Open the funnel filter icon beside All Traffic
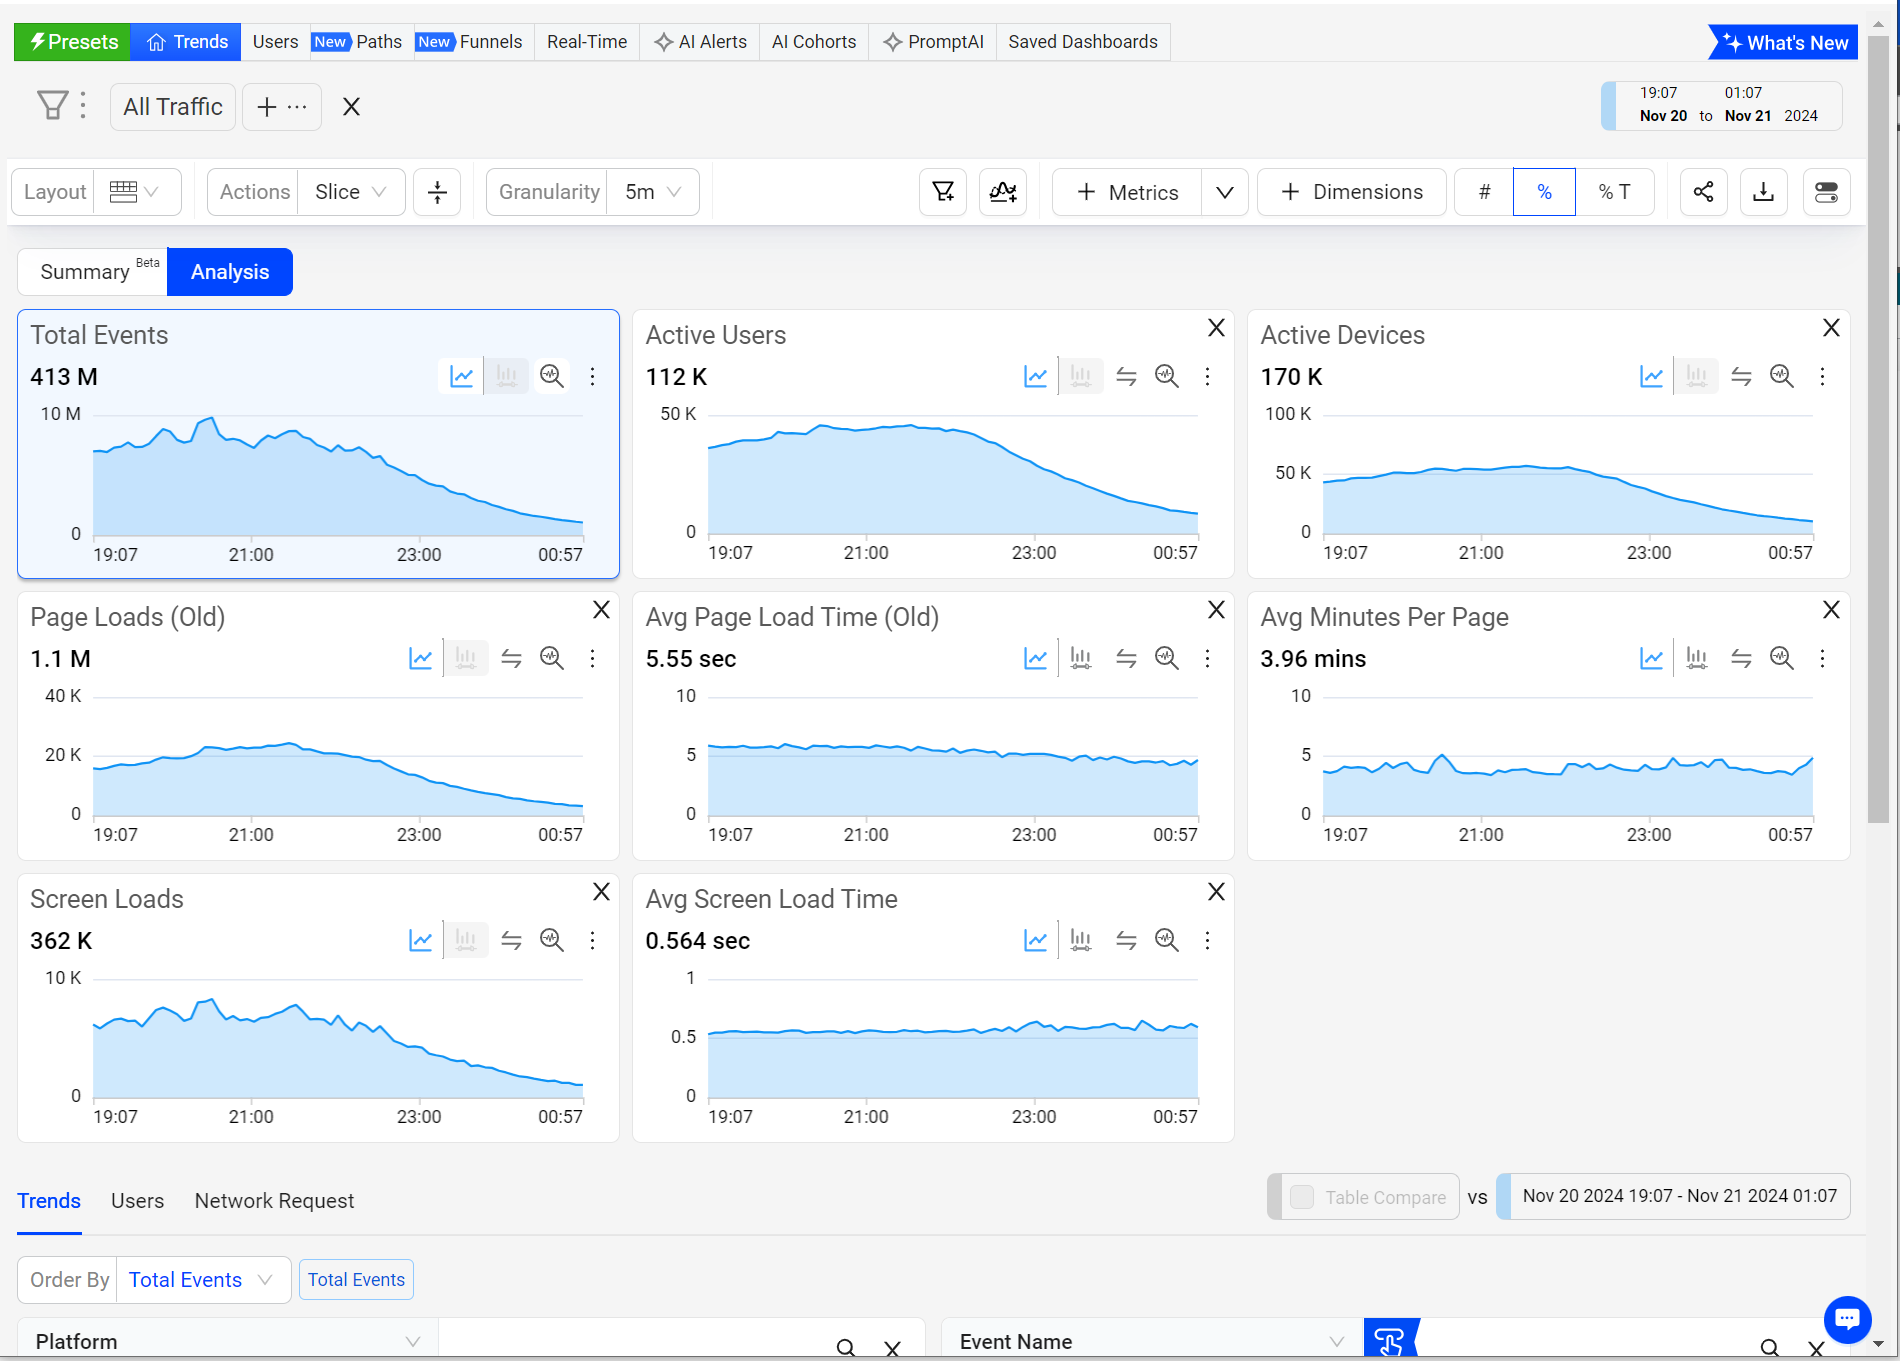 click(x=52, y=105)
